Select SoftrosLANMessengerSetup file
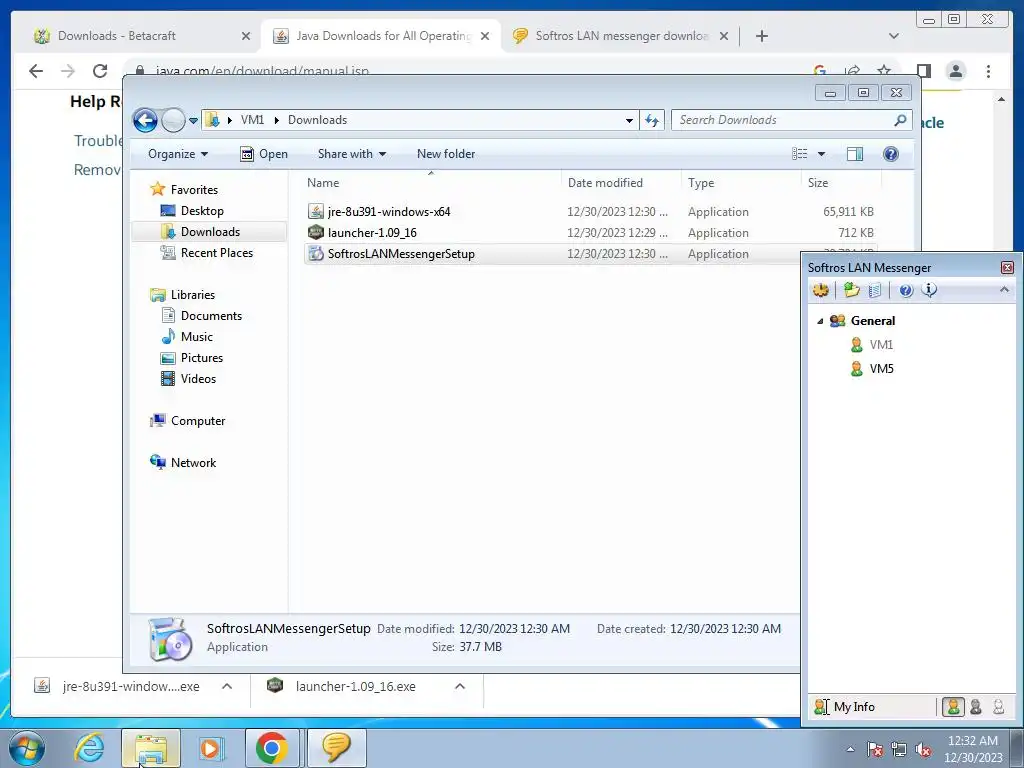This screenshot has height=768, width=1024. 401,253
